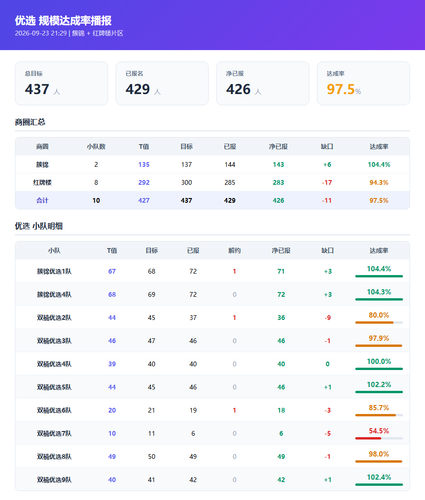Click the 红牌楼 净已报 value 283

[278, 183]
